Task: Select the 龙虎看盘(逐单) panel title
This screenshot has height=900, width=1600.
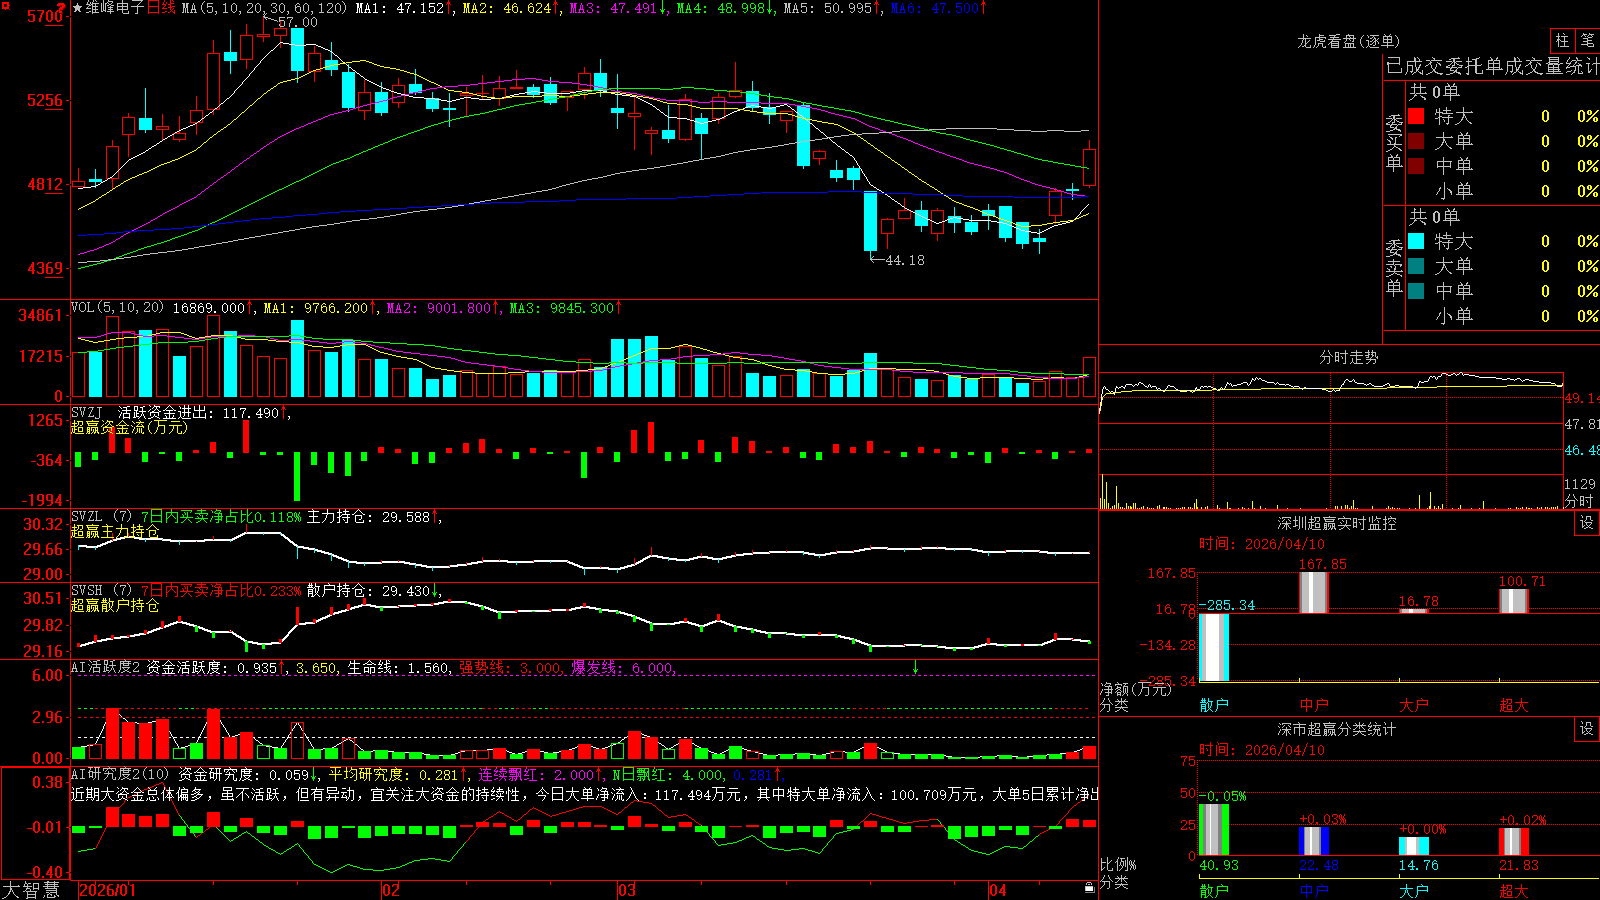Action: [x=1348, y=41]
